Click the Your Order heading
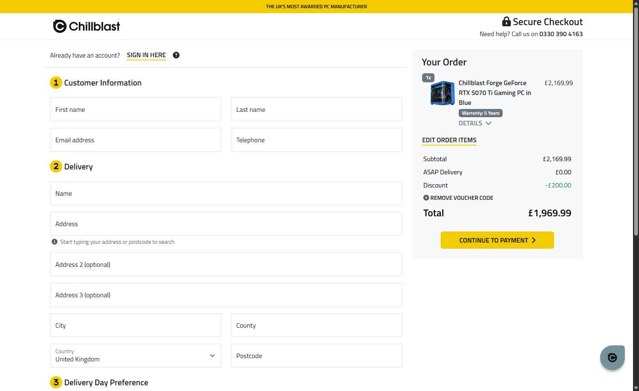 444,62
